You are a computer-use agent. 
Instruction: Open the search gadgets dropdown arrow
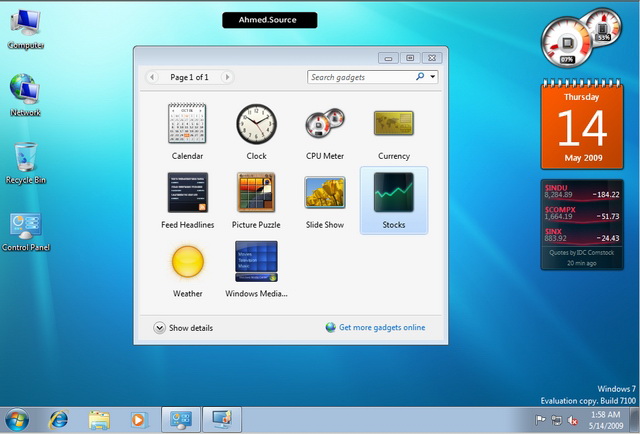tap(433, 77)
